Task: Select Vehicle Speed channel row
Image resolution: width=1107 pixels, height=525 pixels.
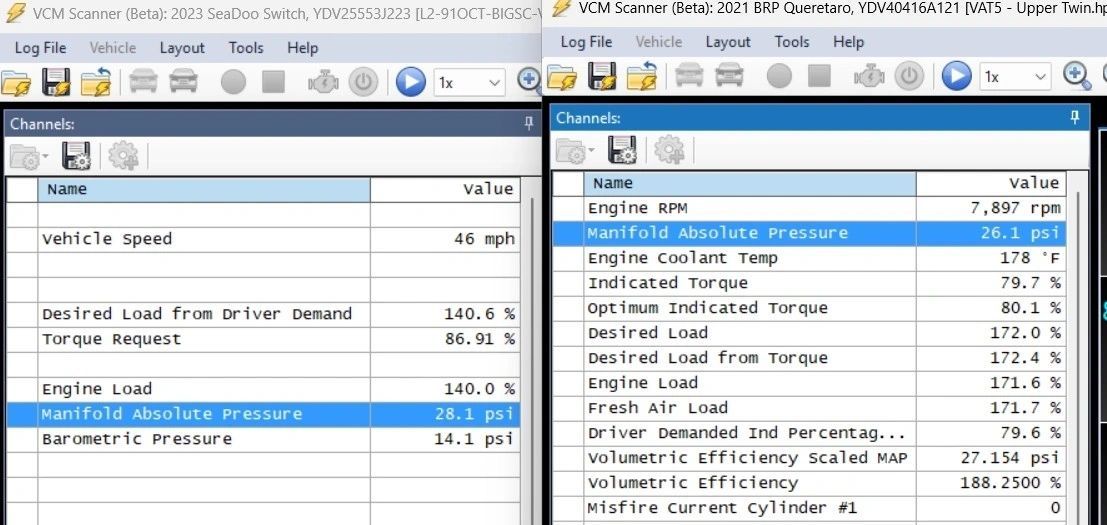Action: 263,239
